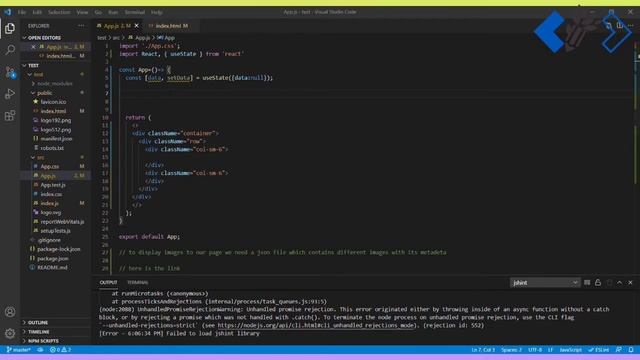Screen dimensions: 640x360
Task: Expand the Outline section
Action: click(38, 322)
